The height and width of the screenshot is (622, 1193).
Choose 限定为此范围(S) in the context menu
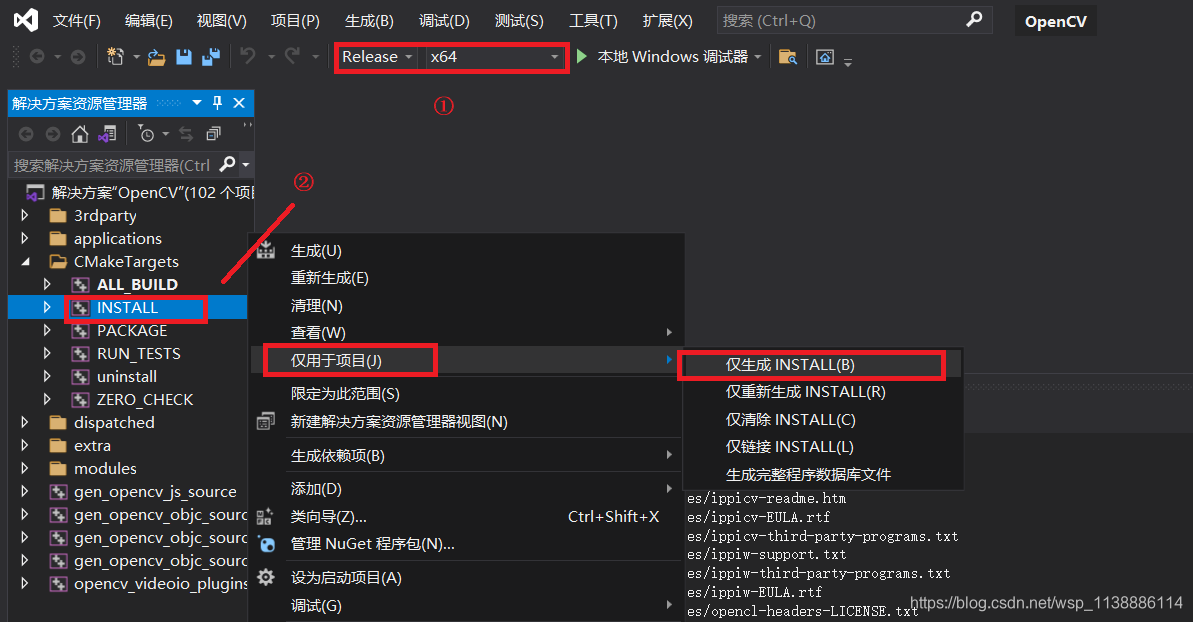click(466, 394)
